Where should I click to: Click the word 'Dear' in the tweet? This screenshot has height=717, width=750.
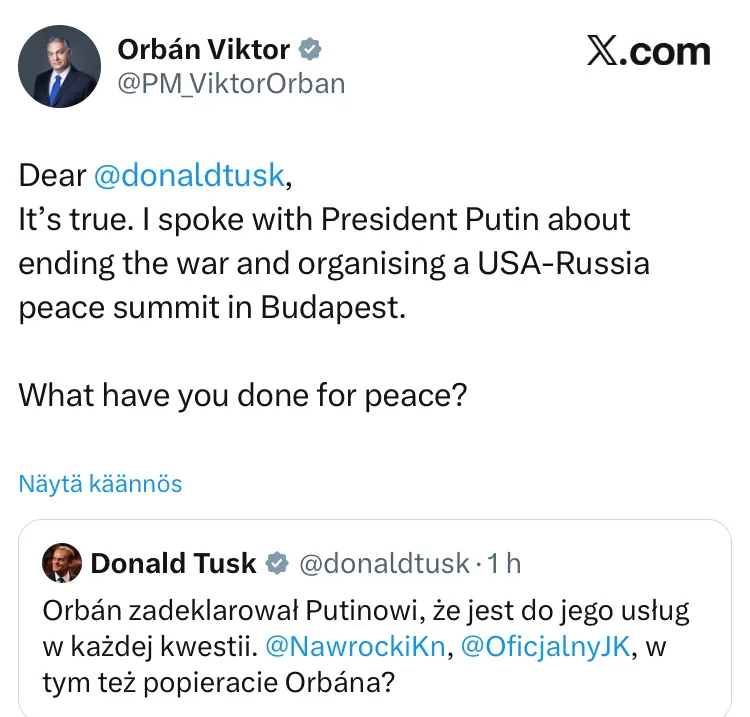click(x=52, y=175)
